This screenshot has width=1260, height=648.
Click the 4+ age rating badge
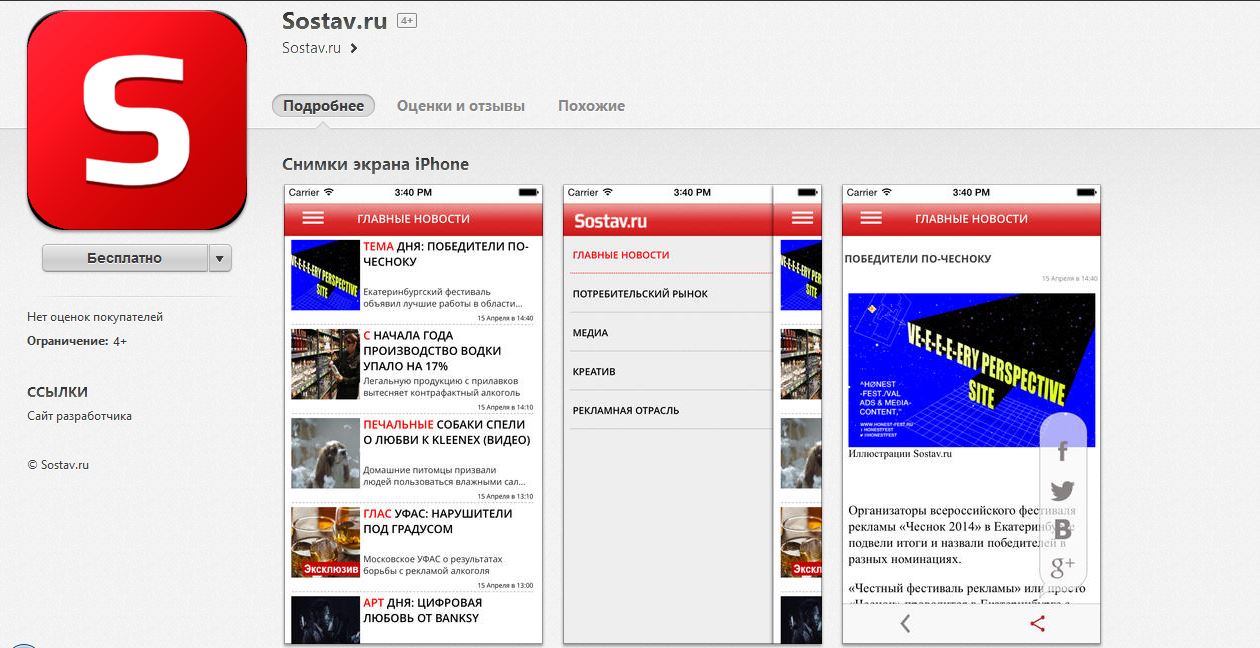(406, 20)
